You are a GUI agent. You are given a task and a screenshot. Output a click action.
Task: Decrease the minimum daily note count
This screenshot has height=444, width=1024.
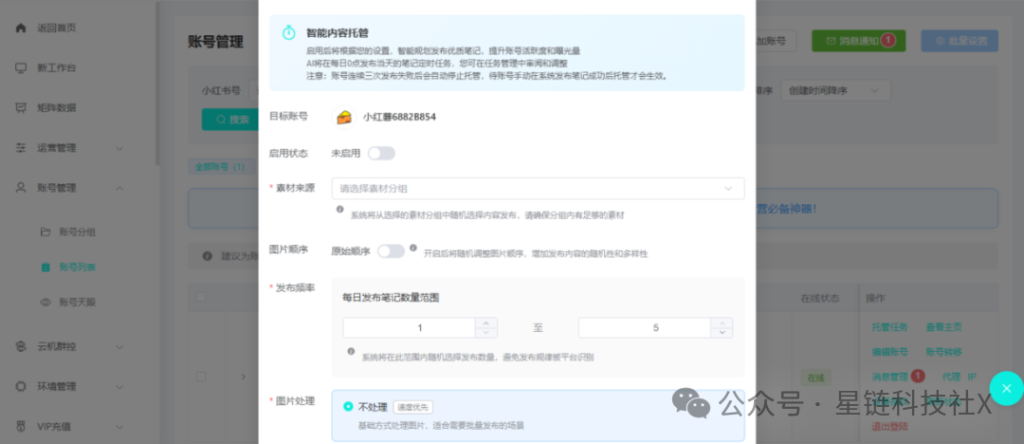coord(486,333)
